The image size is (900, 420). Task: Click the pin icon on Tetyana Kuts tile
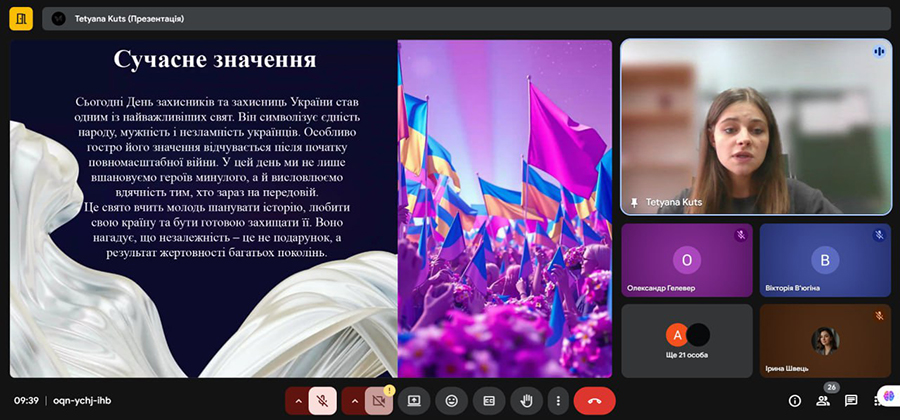(635, 203)
